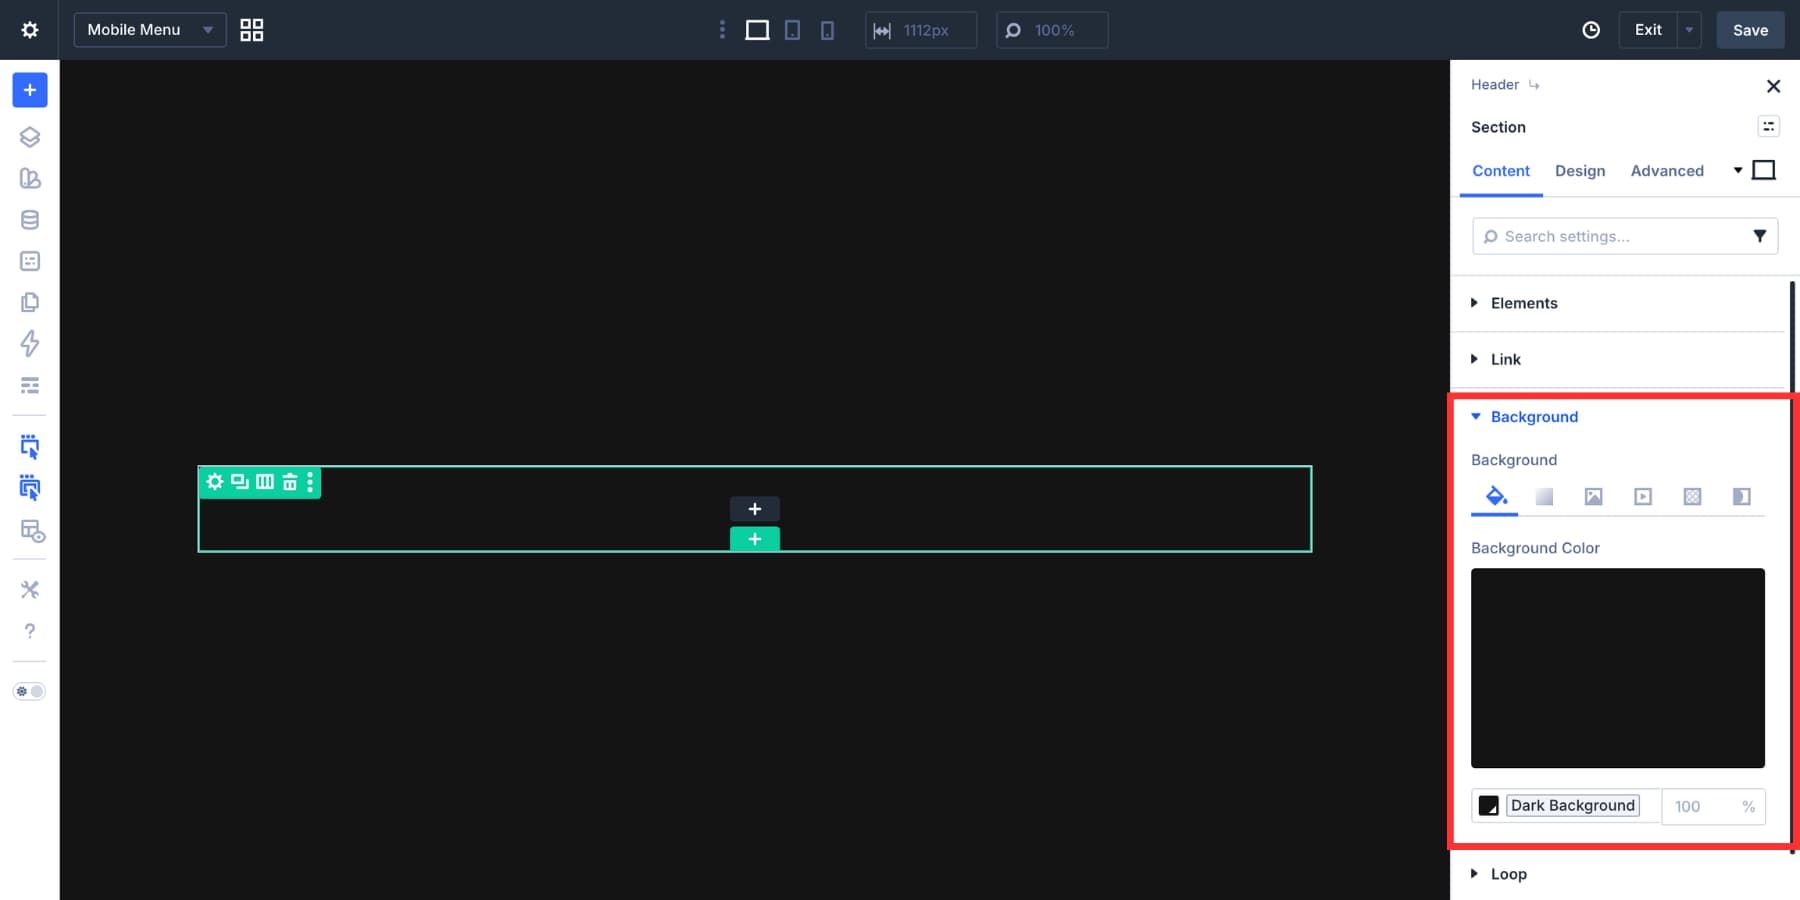Viewport: 1800px width, 900px height.
Task: Open the tools wrench icon in left sidebar
Action: coord(30,589)
